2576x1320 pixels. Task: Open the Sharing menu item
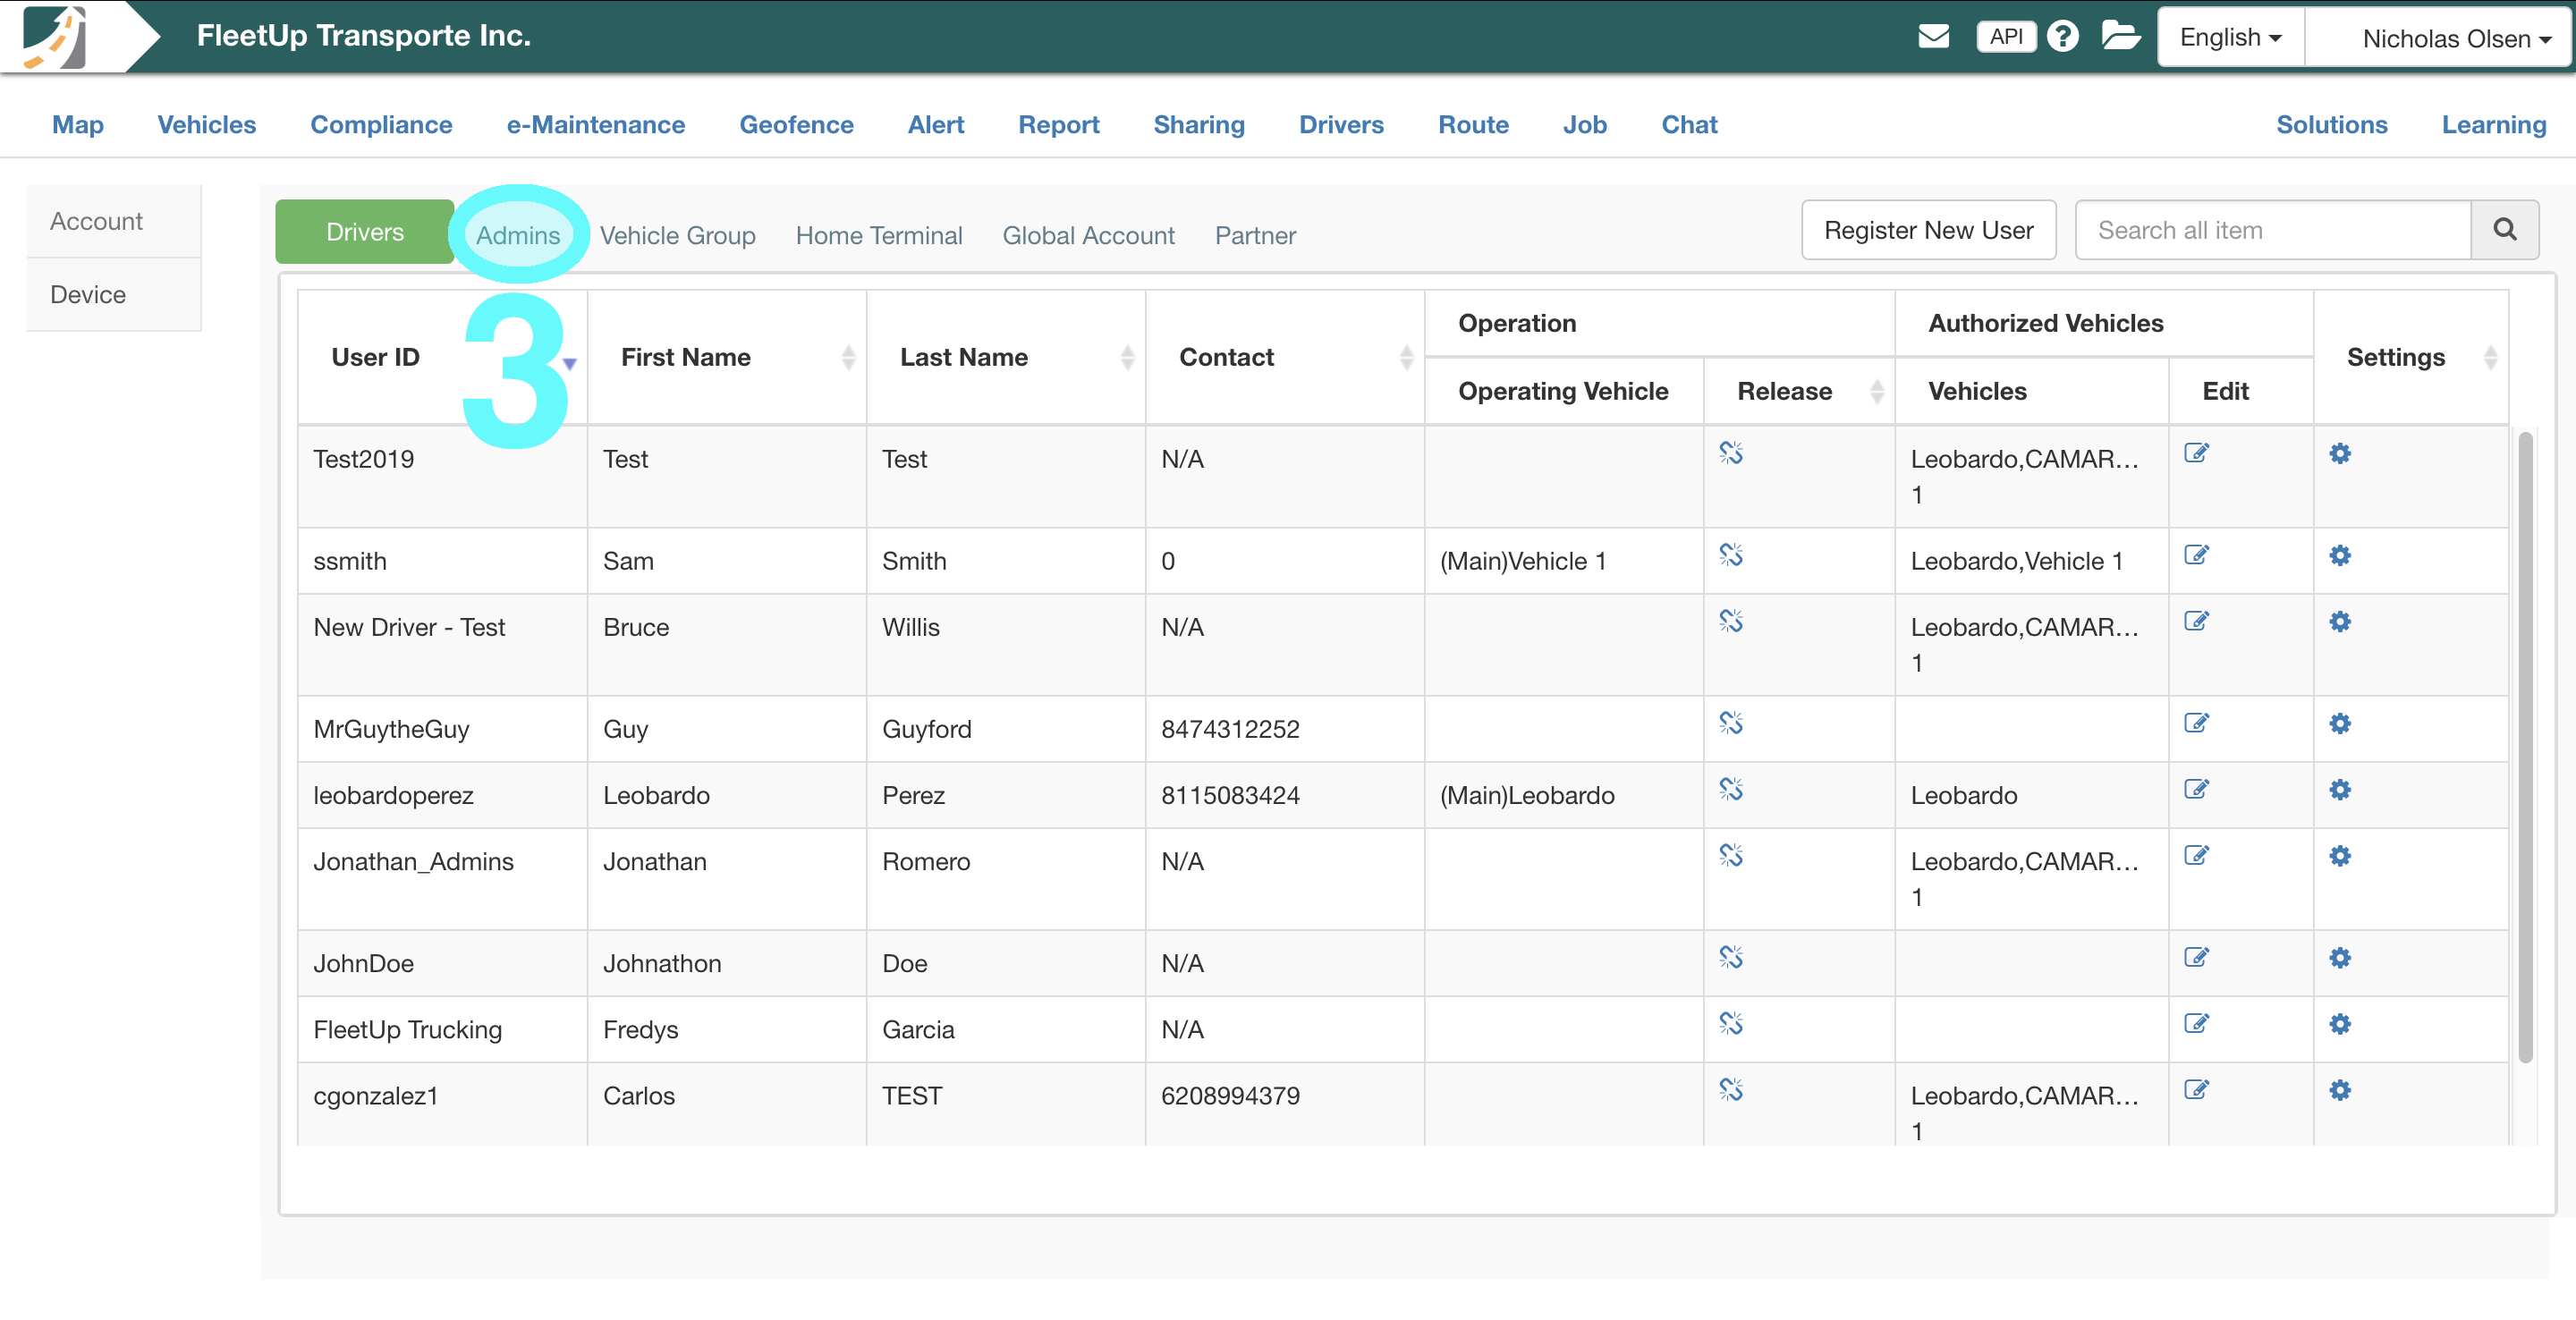pos(1199,124)
